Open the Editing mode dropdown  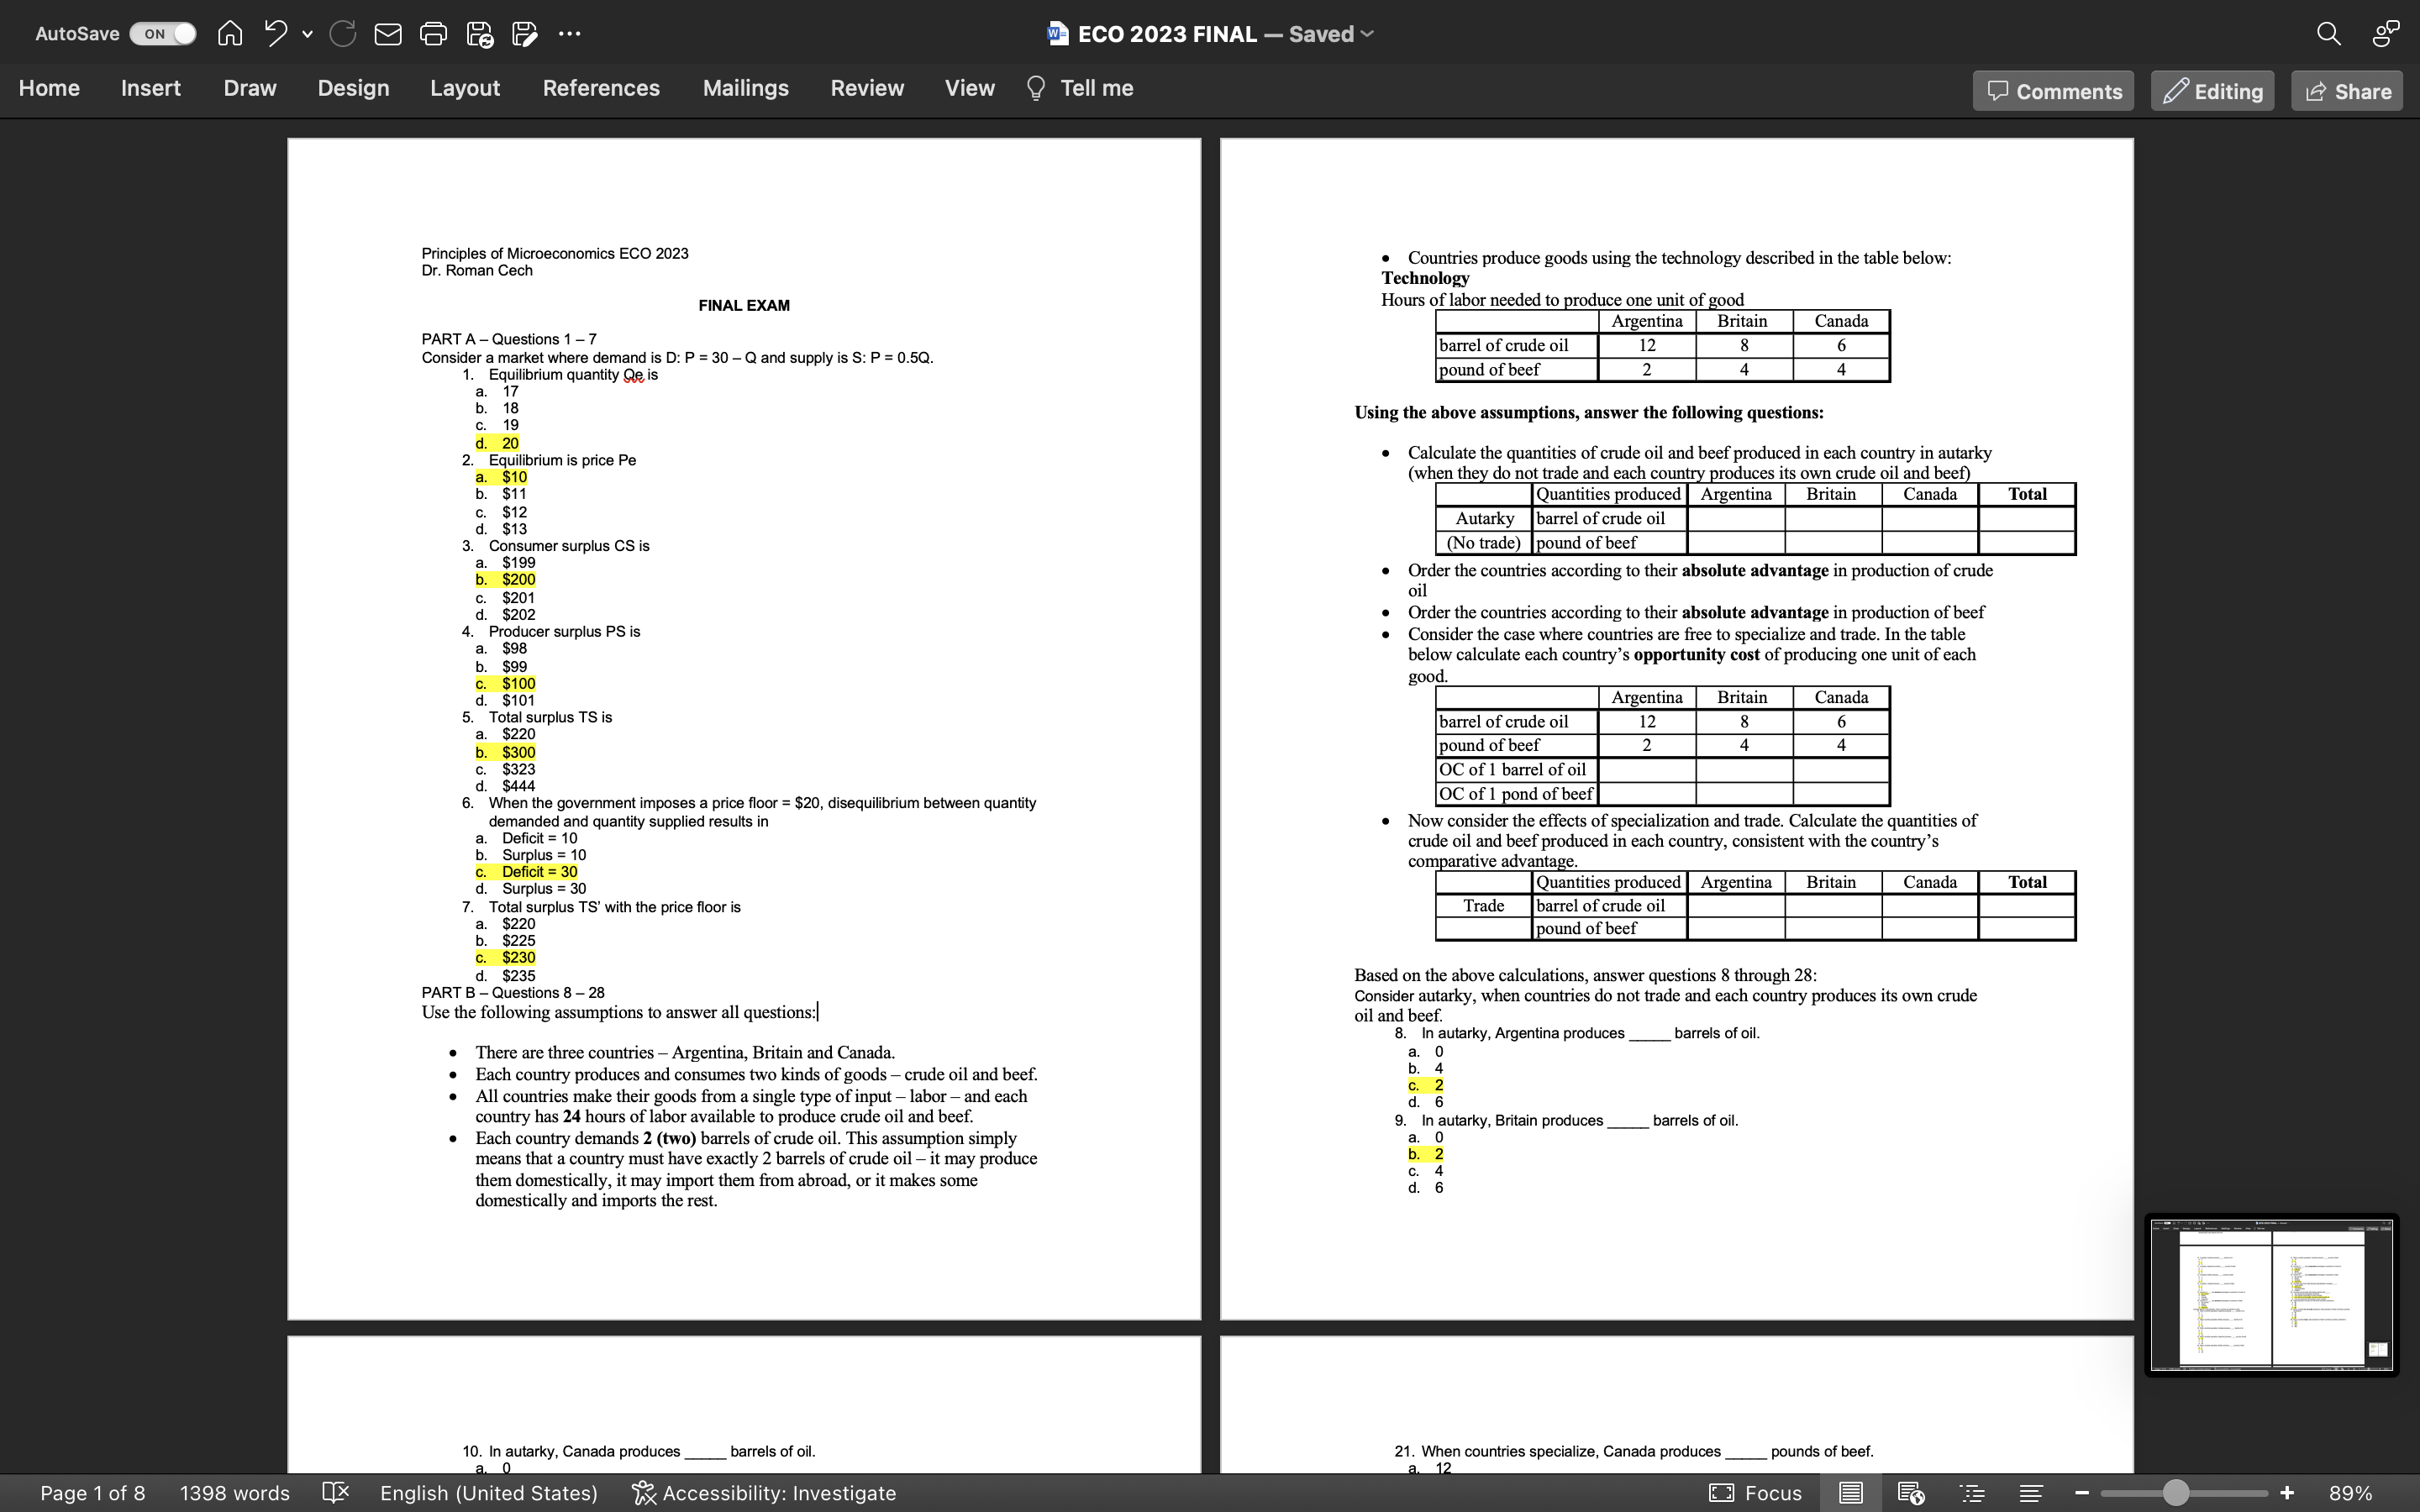(x=2211, y=90)
